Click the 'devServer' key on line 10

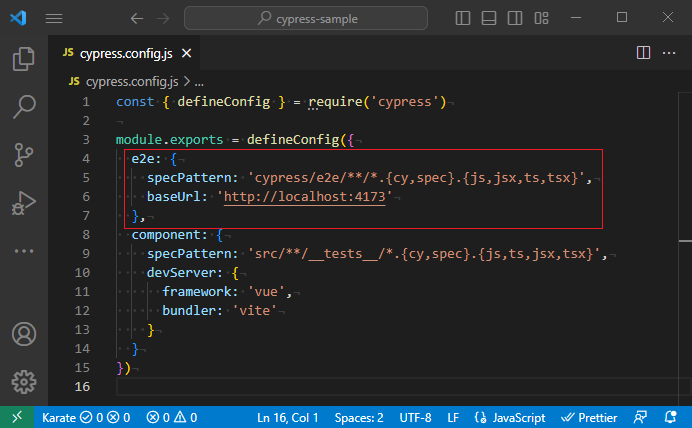pos(181,272)
